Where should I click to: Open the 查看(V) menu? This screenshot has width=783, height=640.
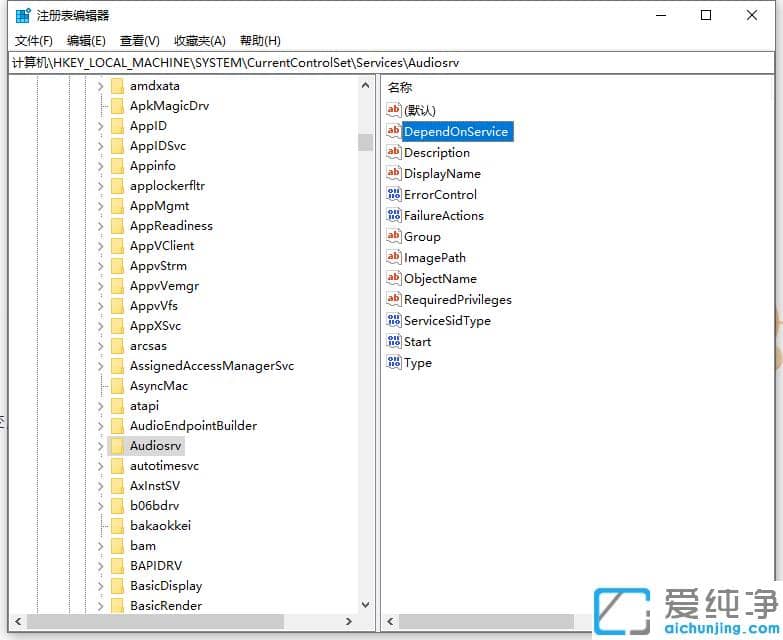139,41
